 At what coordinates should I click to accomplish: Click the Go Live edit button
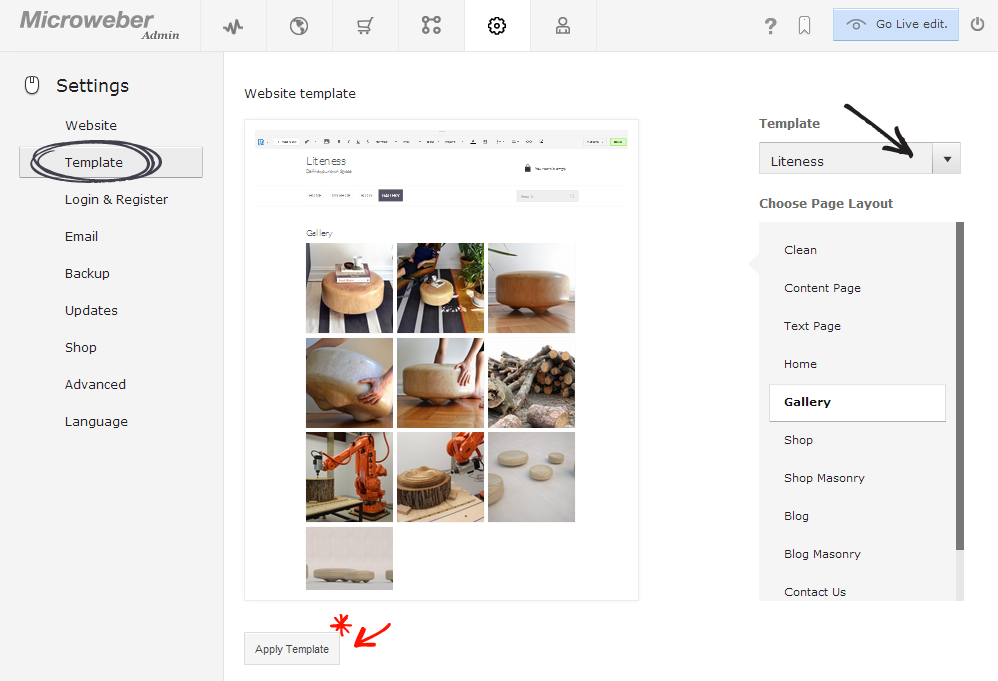(896, 25)
